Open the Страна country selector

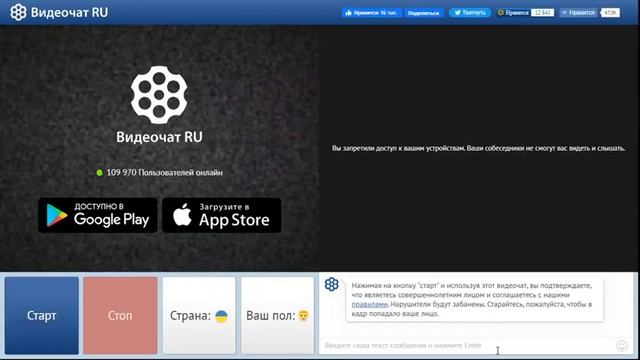[199, 316]
